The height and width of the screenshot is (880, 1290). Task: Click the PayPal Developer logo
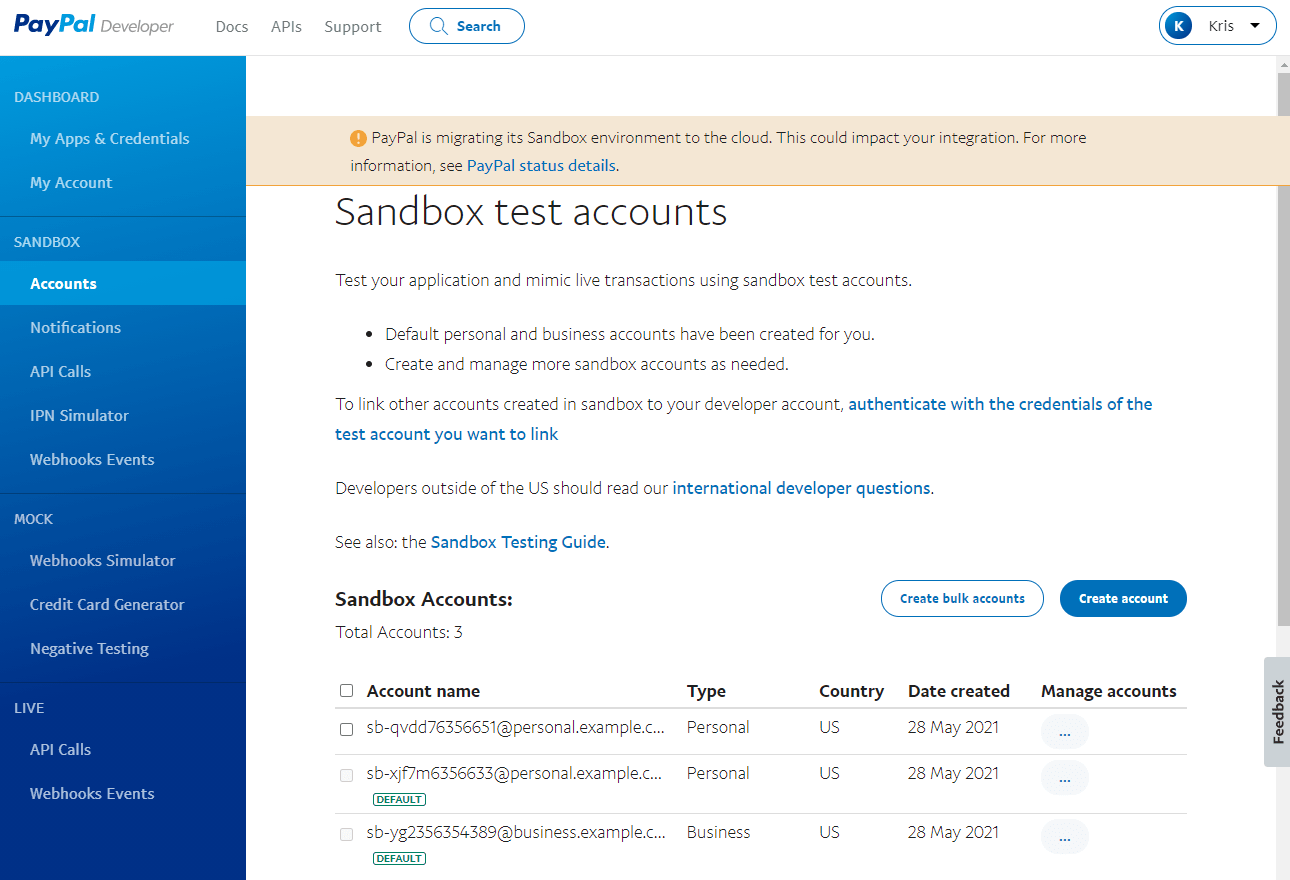[94, 26]
